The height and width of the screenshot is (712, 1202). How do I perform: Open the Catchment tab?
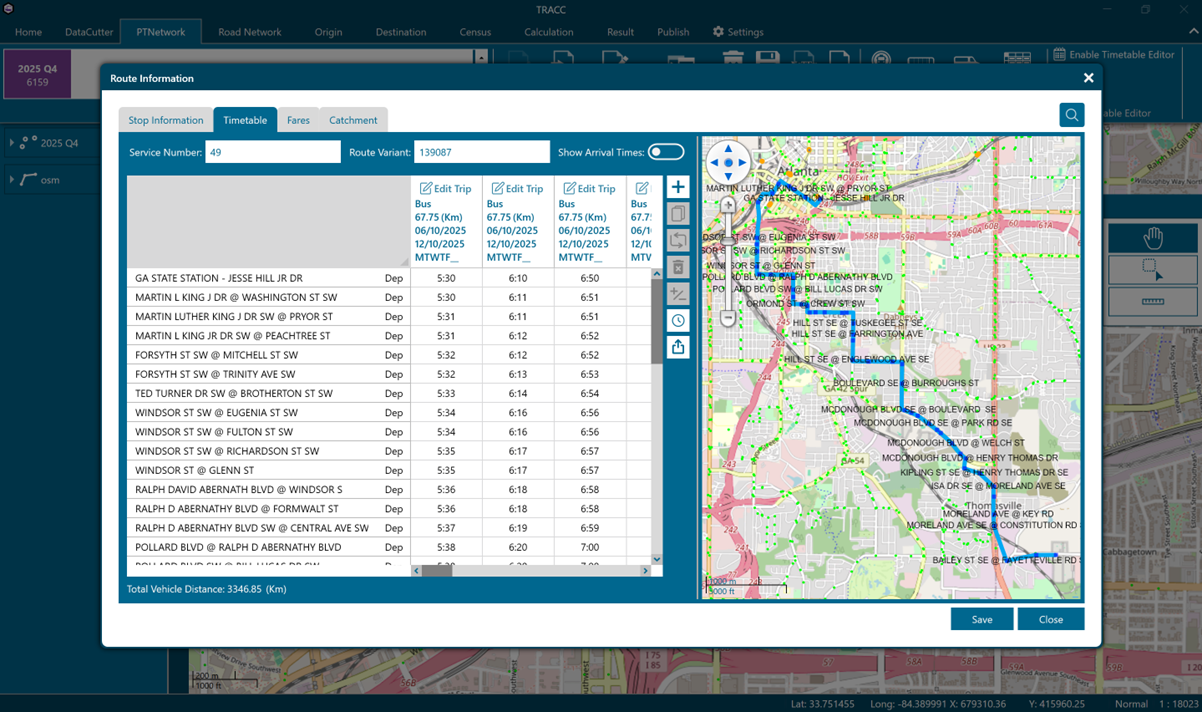click(353, 120)
